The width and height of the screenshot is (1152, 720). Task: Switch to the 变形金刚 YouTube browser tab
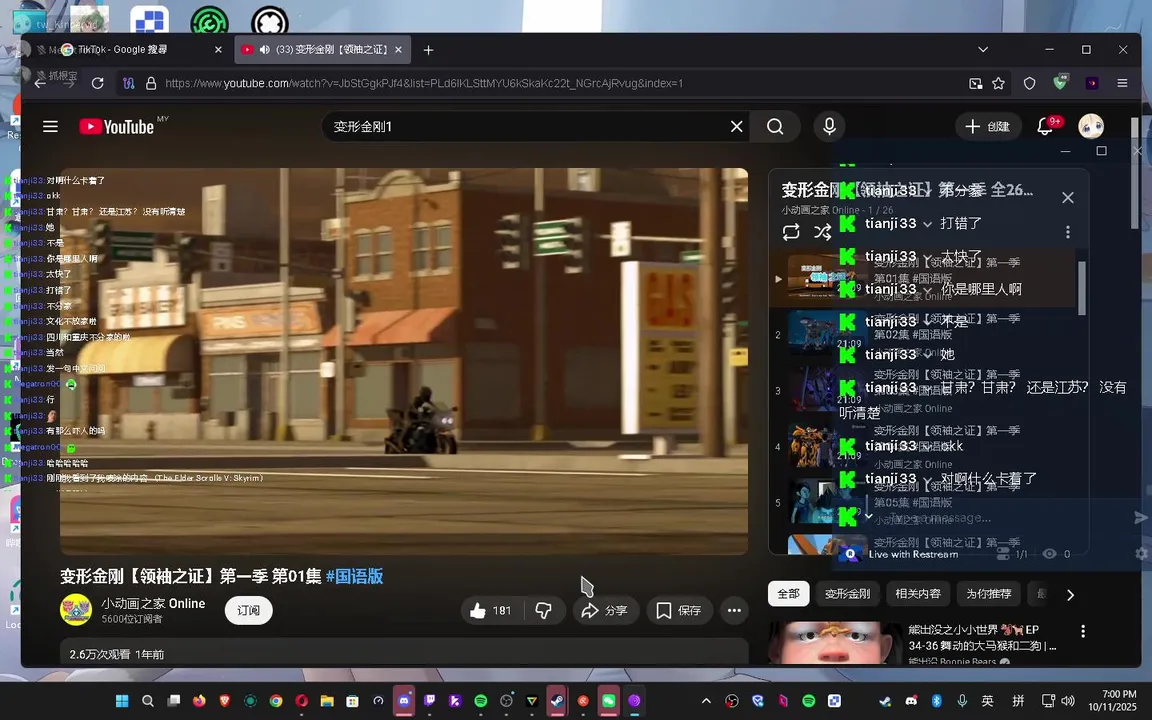coord(322,50)
